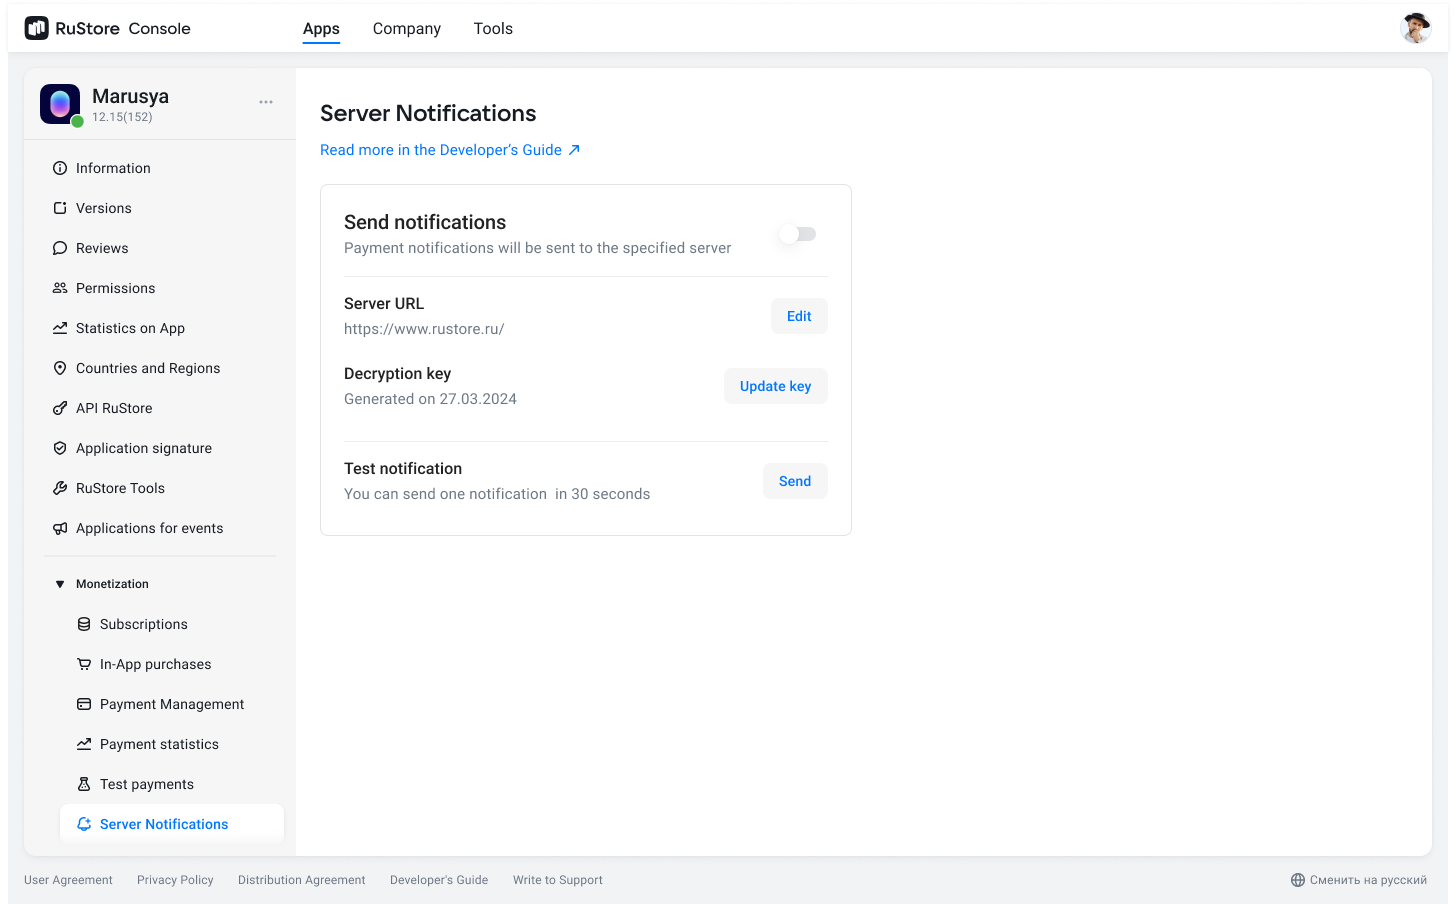This screenshot has height=904, width=1456.
Task: Enable the Send notifications toggle
Action: [798, 234]
